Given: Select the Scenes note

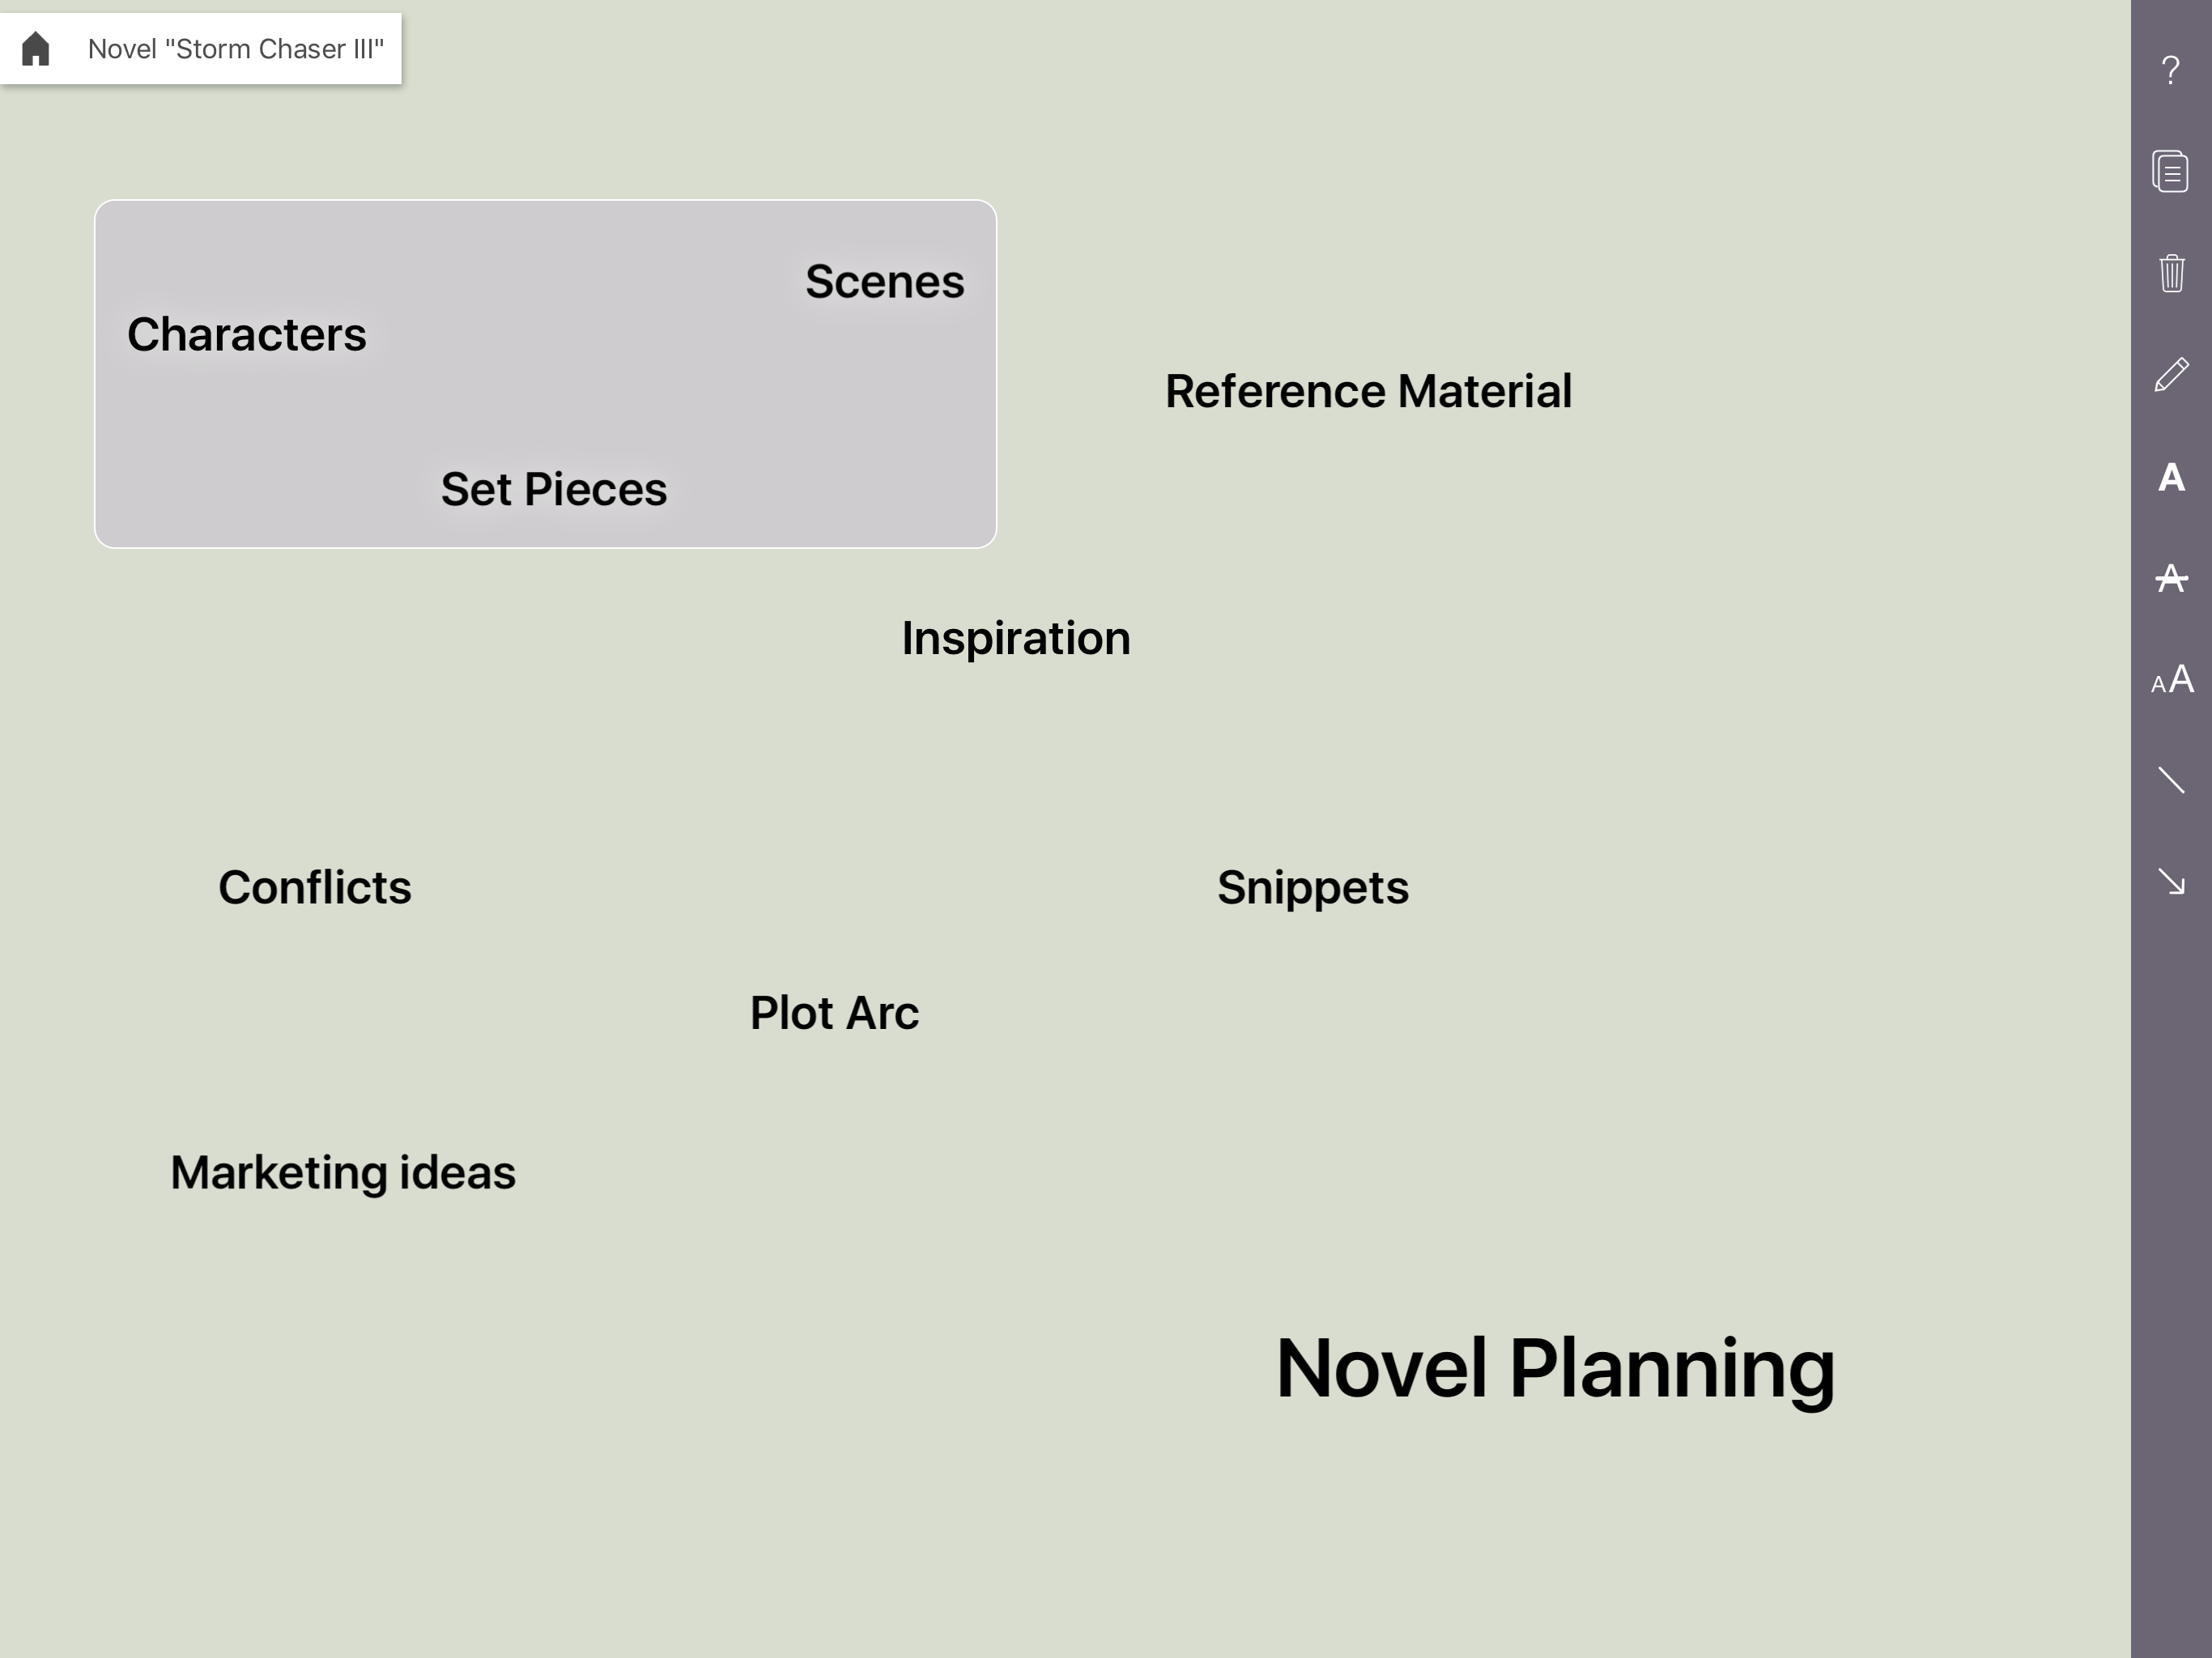Looking at the screenshot, I should pos(884,282).
